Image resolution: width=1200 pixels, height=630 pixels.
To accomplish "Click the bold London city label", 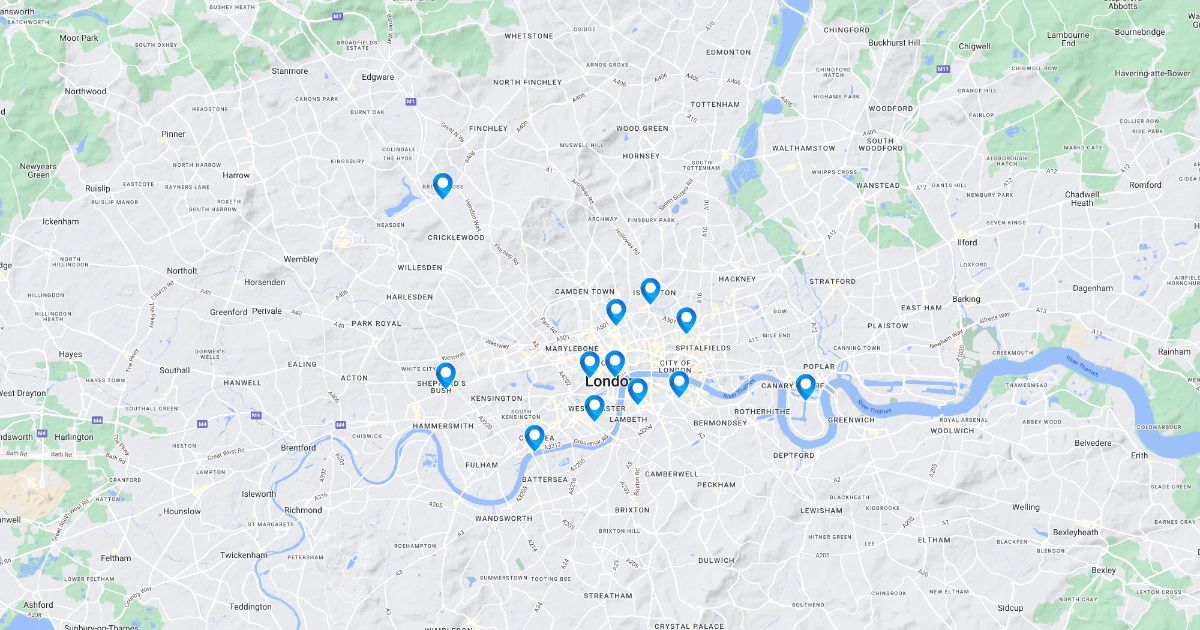I will 606,382.
